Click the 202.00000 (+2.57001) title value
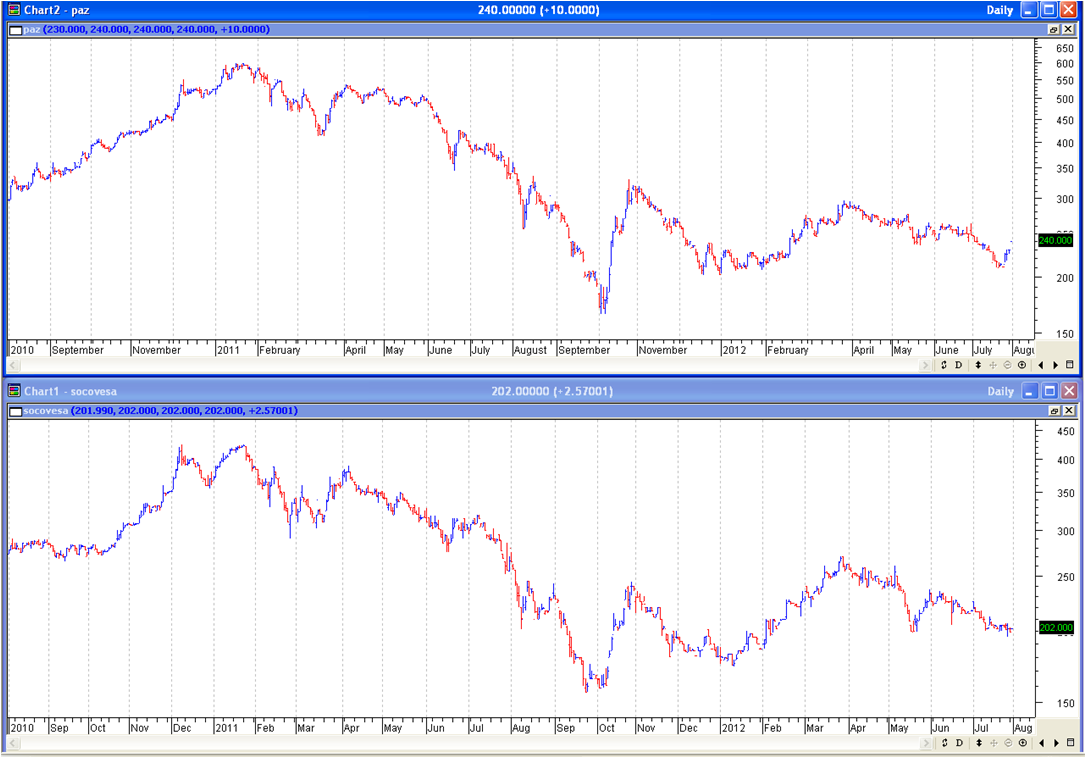Image resolution: width=1086 pixels, height=758 pixels. (x=552, y=391)
